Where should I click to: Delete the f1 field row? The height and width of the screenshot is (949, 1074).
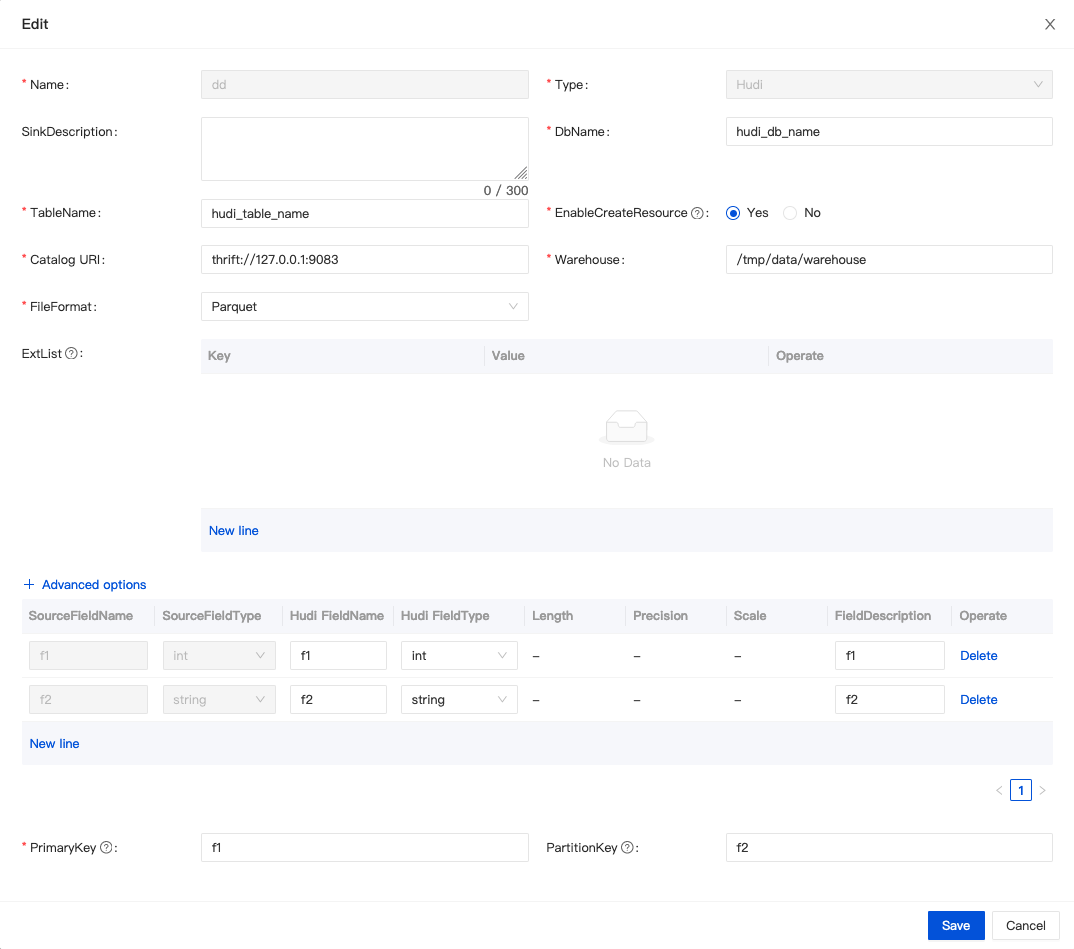click(978, 656)
